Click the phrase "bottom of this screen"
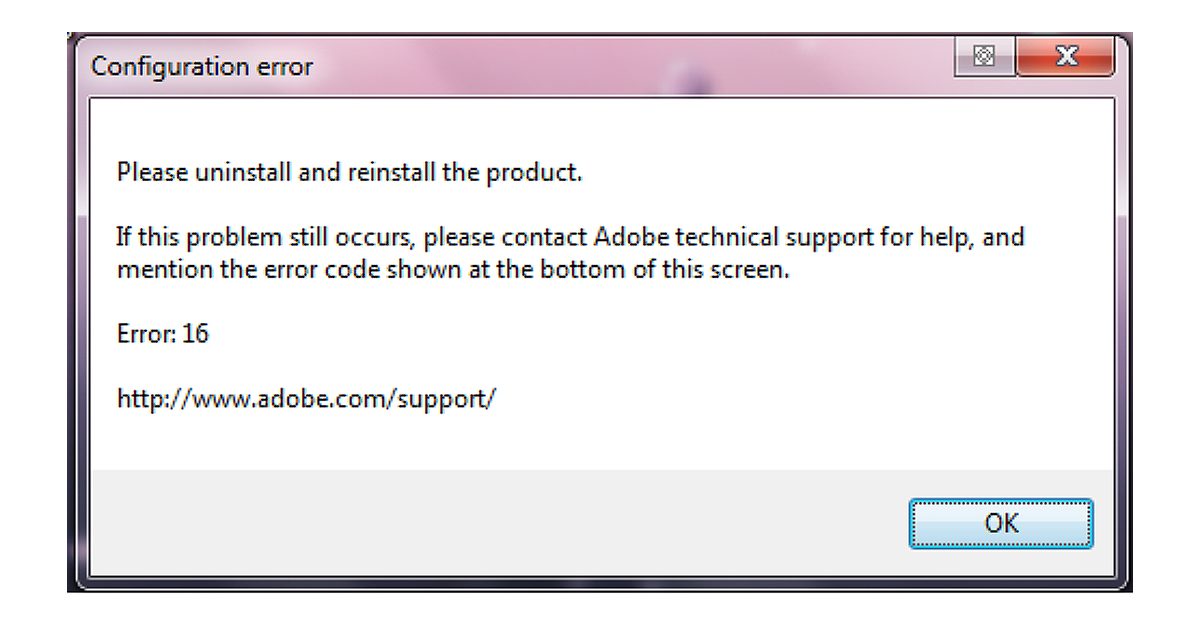The height and width of the screenshot is (627, 1200). pos(681,270)
